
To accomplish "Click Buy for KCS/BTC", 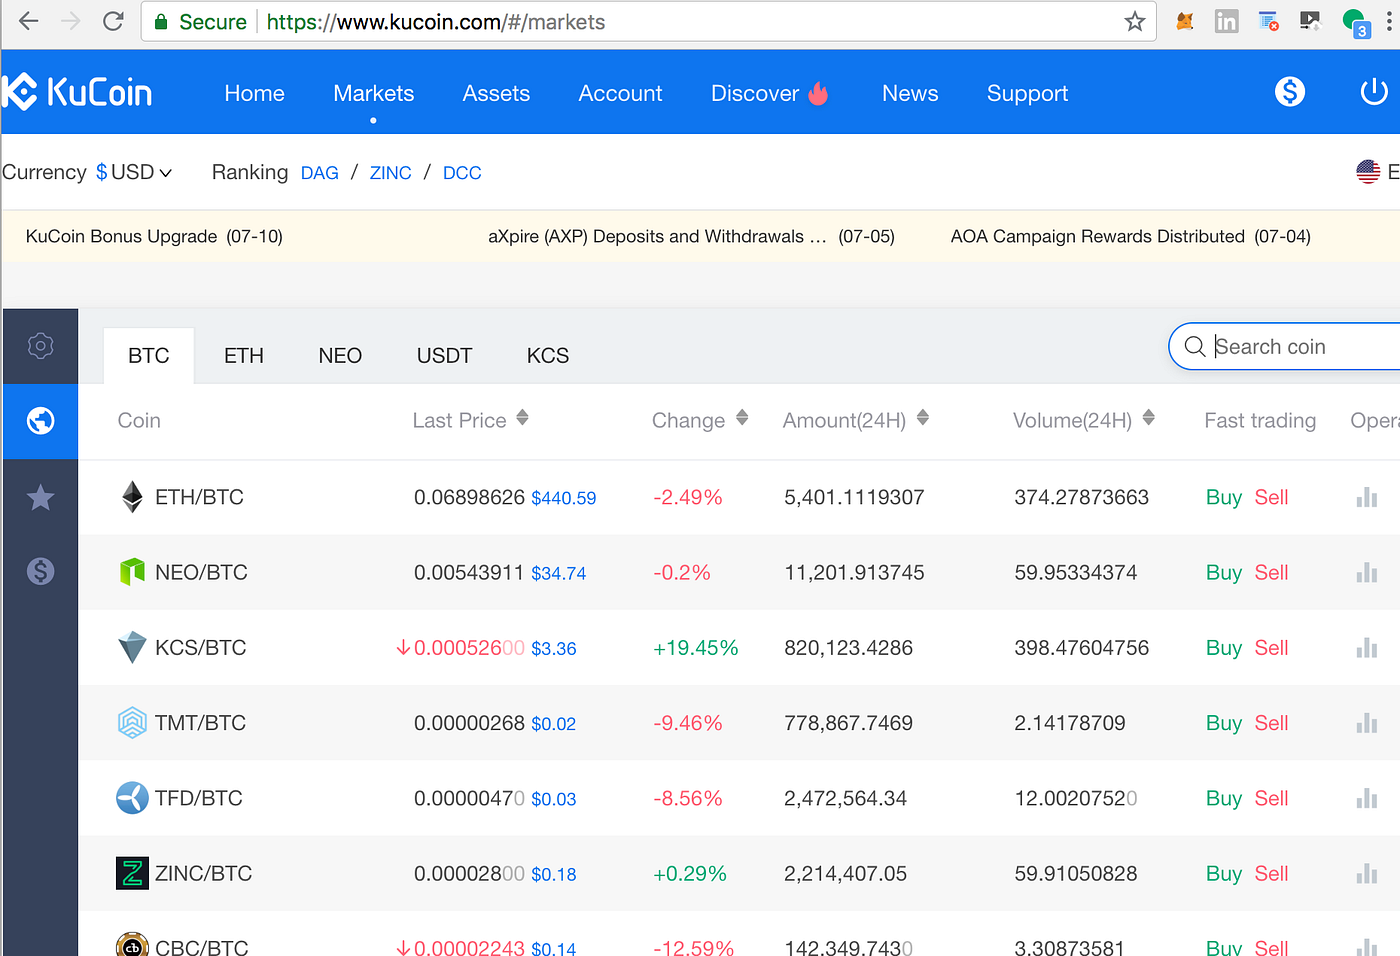I will click(x=1223, y=648).
